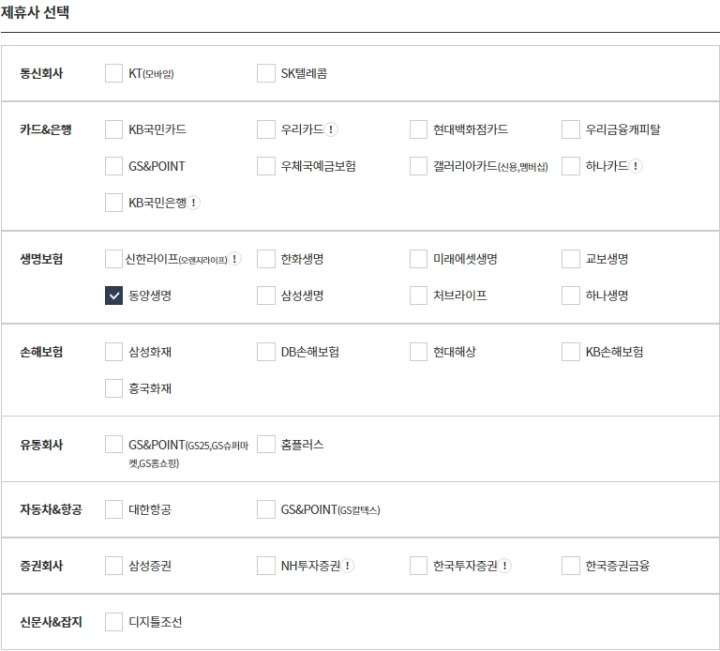
Task: Click the 생명보험 category label
Action: tap(41, 259)
